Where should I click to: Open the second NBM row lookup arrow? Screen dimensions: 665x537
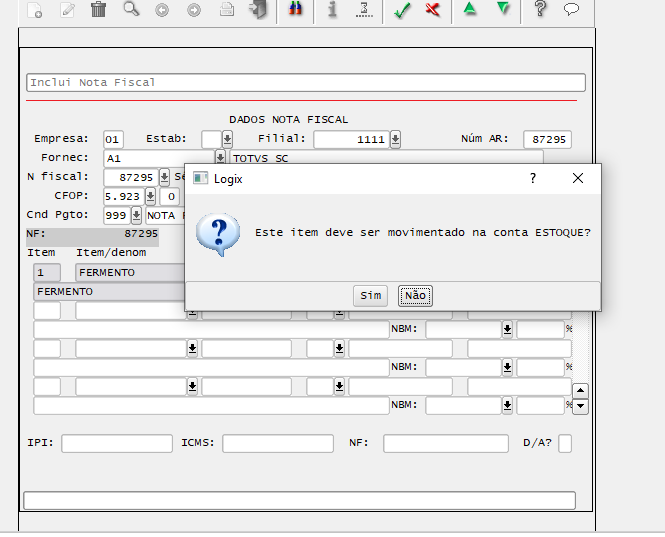pyautogui.click(x=507, y=367)
